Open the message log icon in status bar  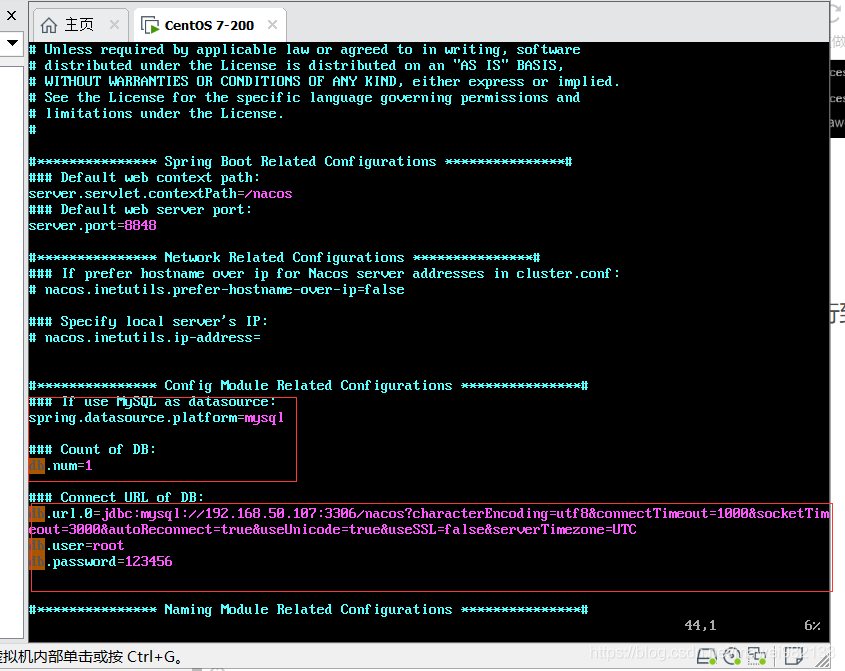(x=793, y=656)
